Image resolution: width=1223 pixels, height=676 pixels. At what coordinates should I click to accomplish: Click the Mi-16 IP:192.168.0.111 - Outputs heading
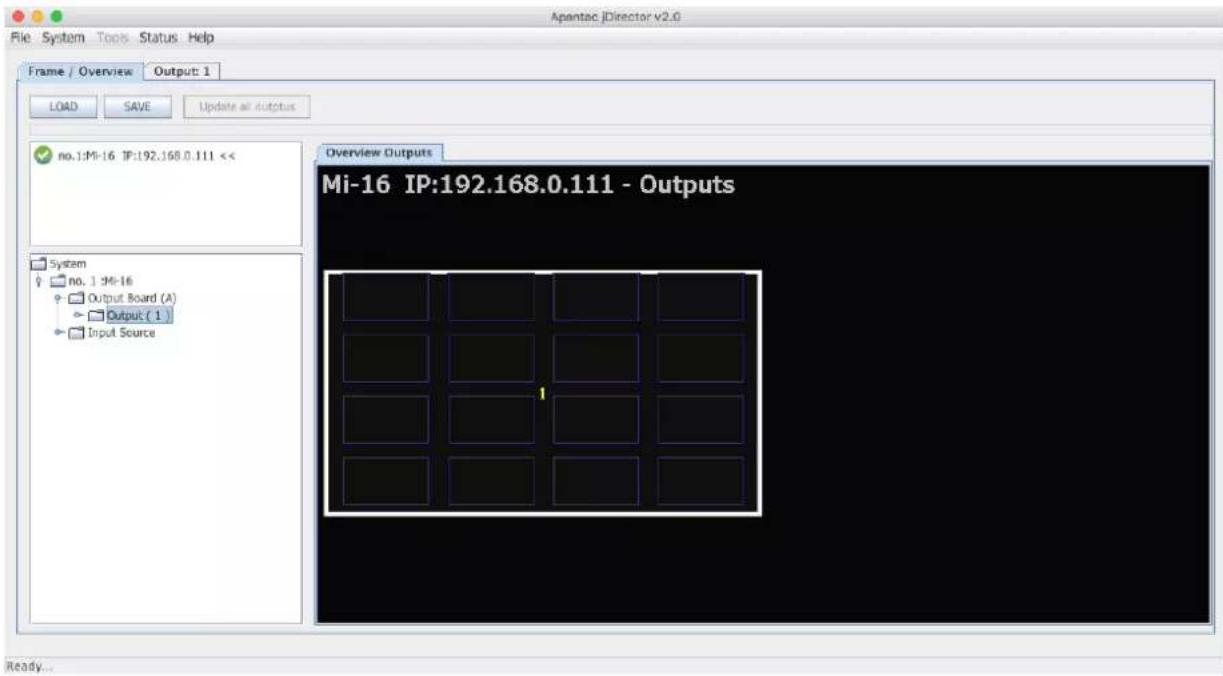(528, 186)
